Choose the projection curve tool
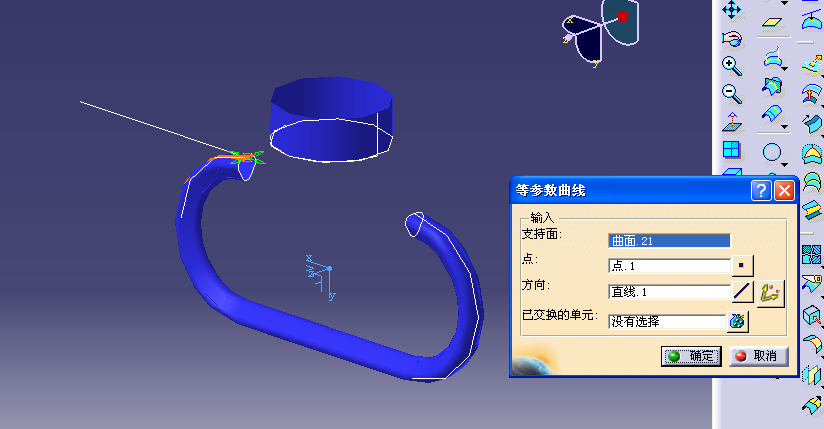Image resolution: width=824 pixels, height=429 pixels. [772, 57]
